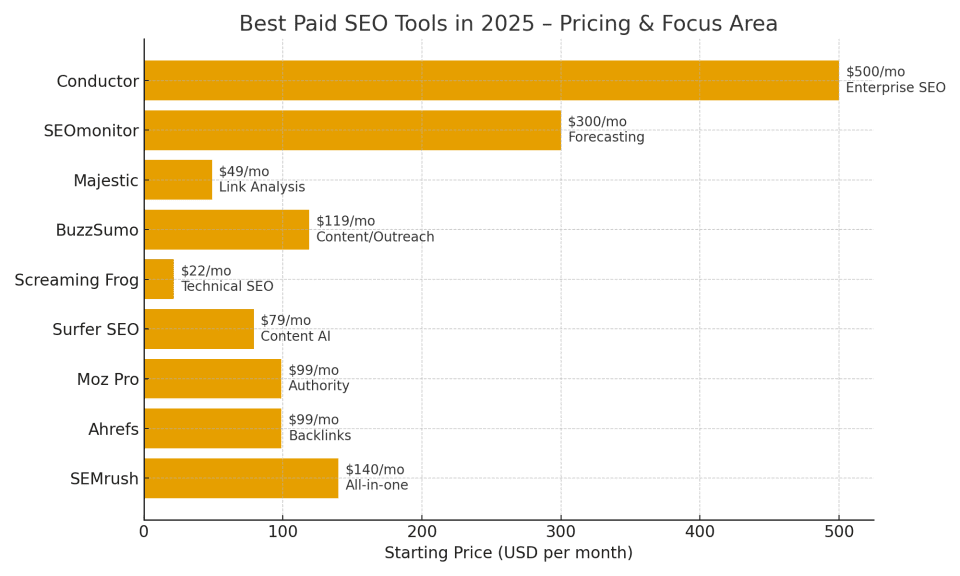Click the "$22/mo Technical SEO" annotation

[227, 279]
